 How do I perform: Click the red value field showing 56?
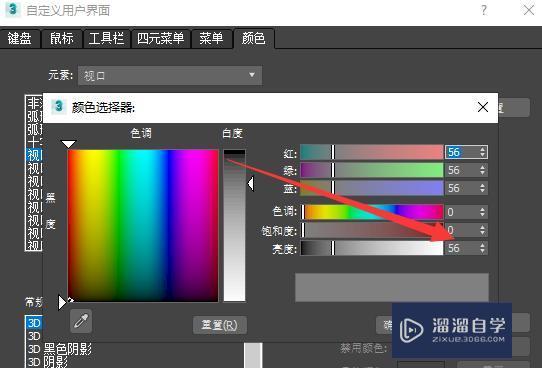pos(461,152)
